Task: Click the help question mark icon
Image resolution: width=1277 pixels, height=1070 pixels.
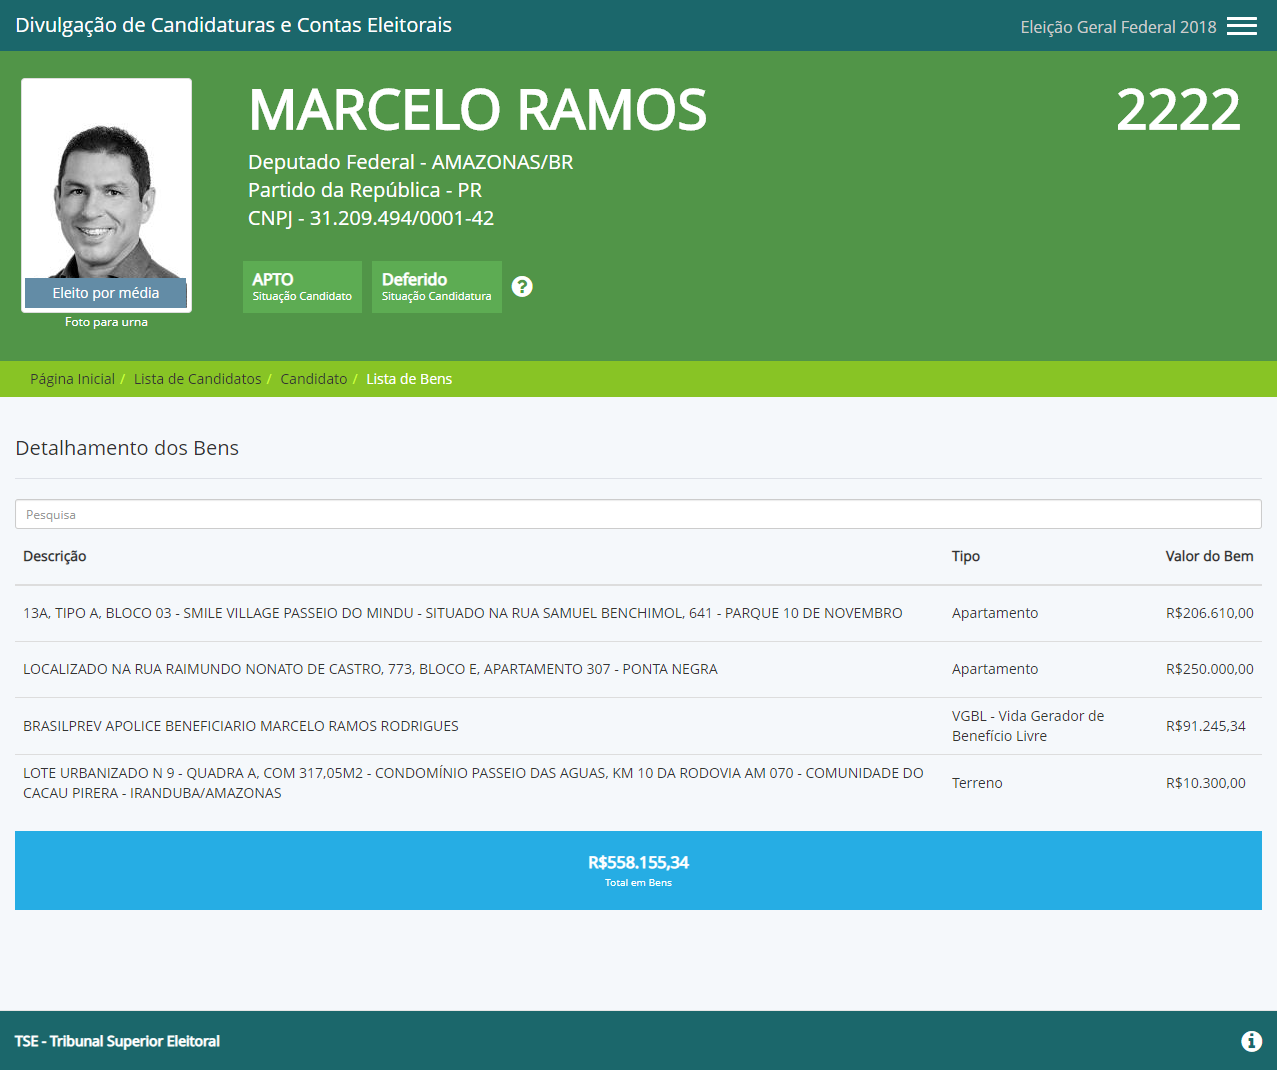Action: (522, 286)
